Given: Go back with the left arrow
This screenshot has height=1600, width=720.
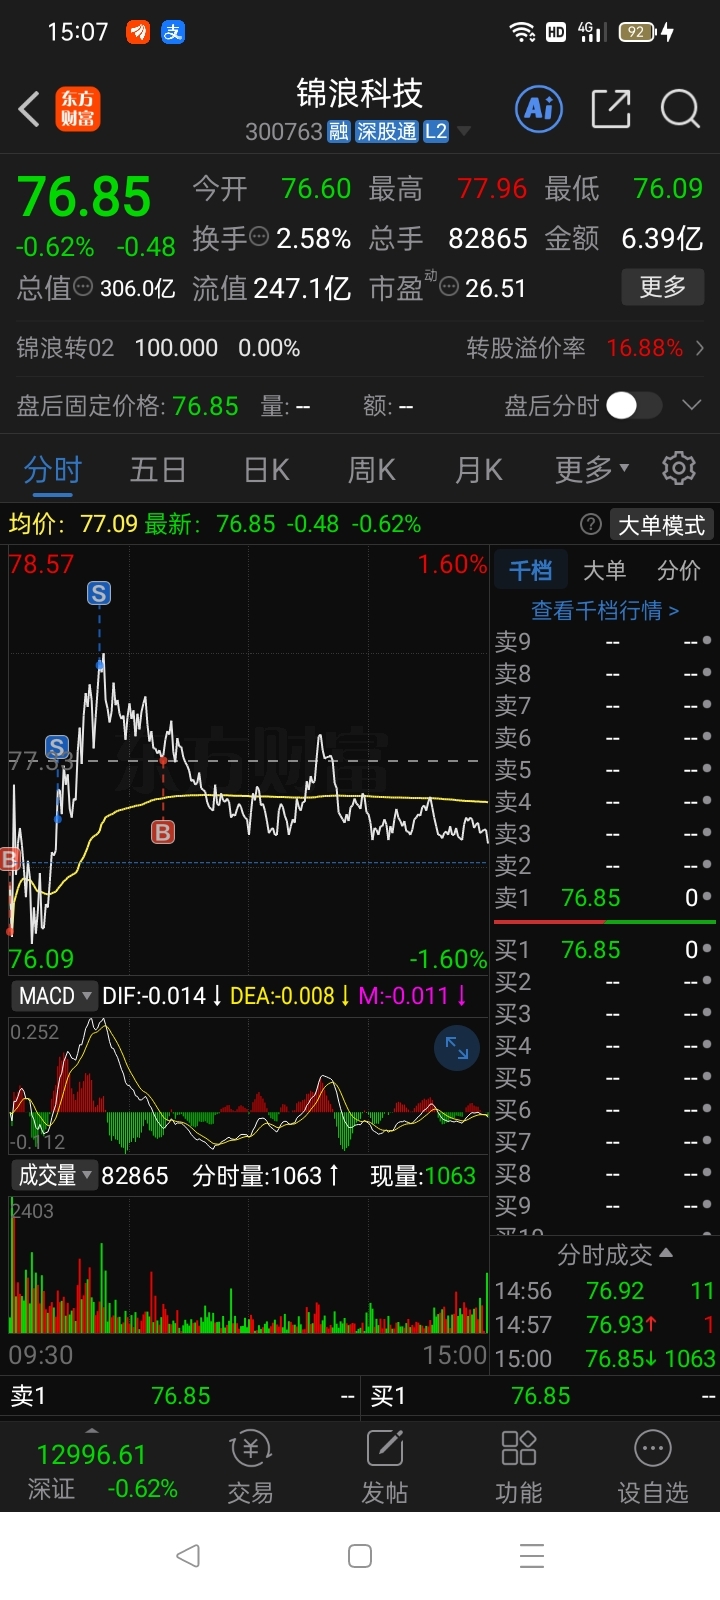Looking at the screenshot, I should [29, 109].
